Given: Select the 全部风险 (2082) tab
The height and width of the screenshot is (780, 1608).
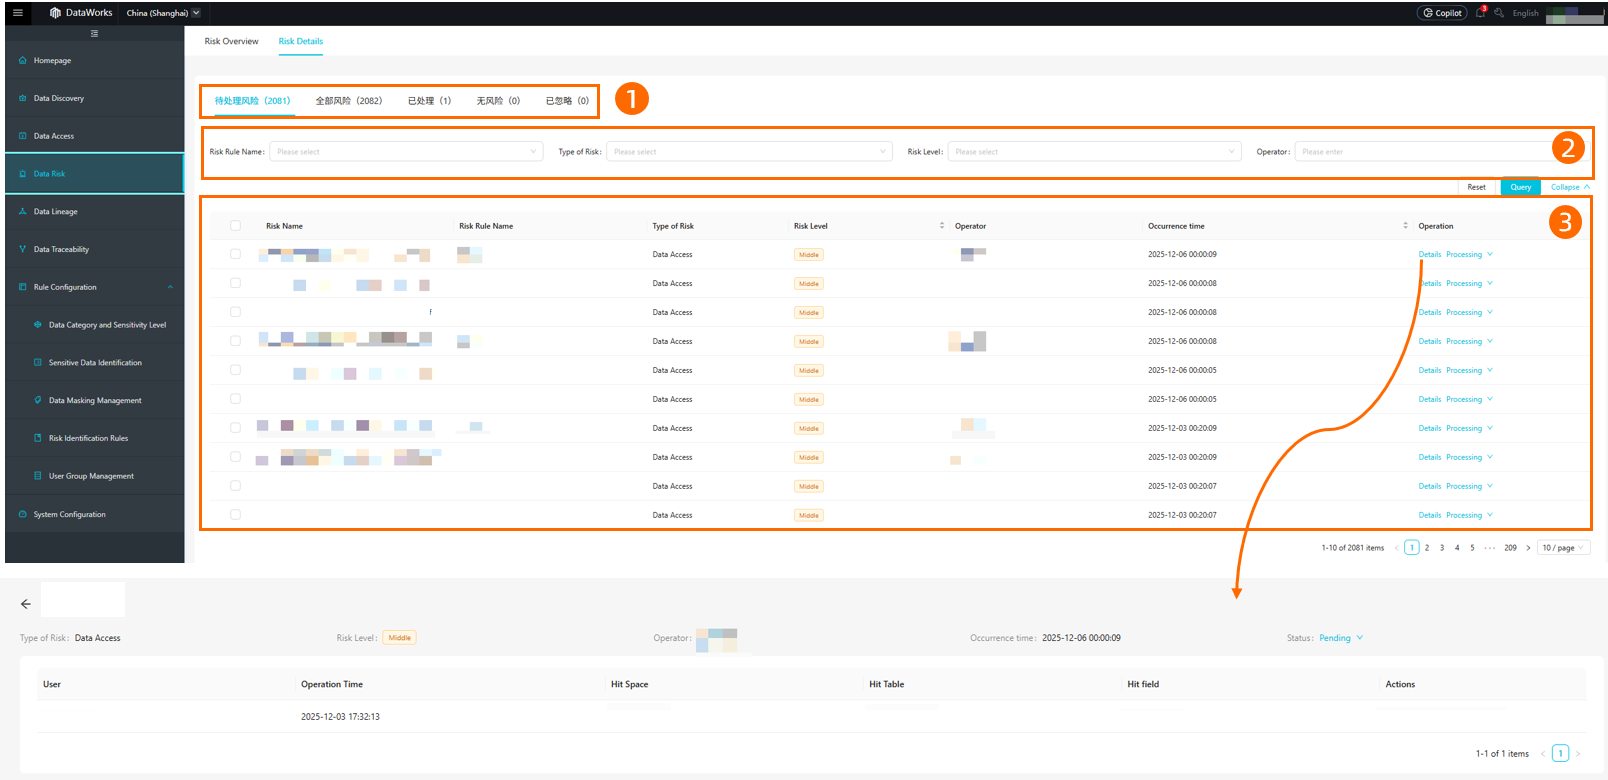Looking at the screenshot, I should [349, 101].
